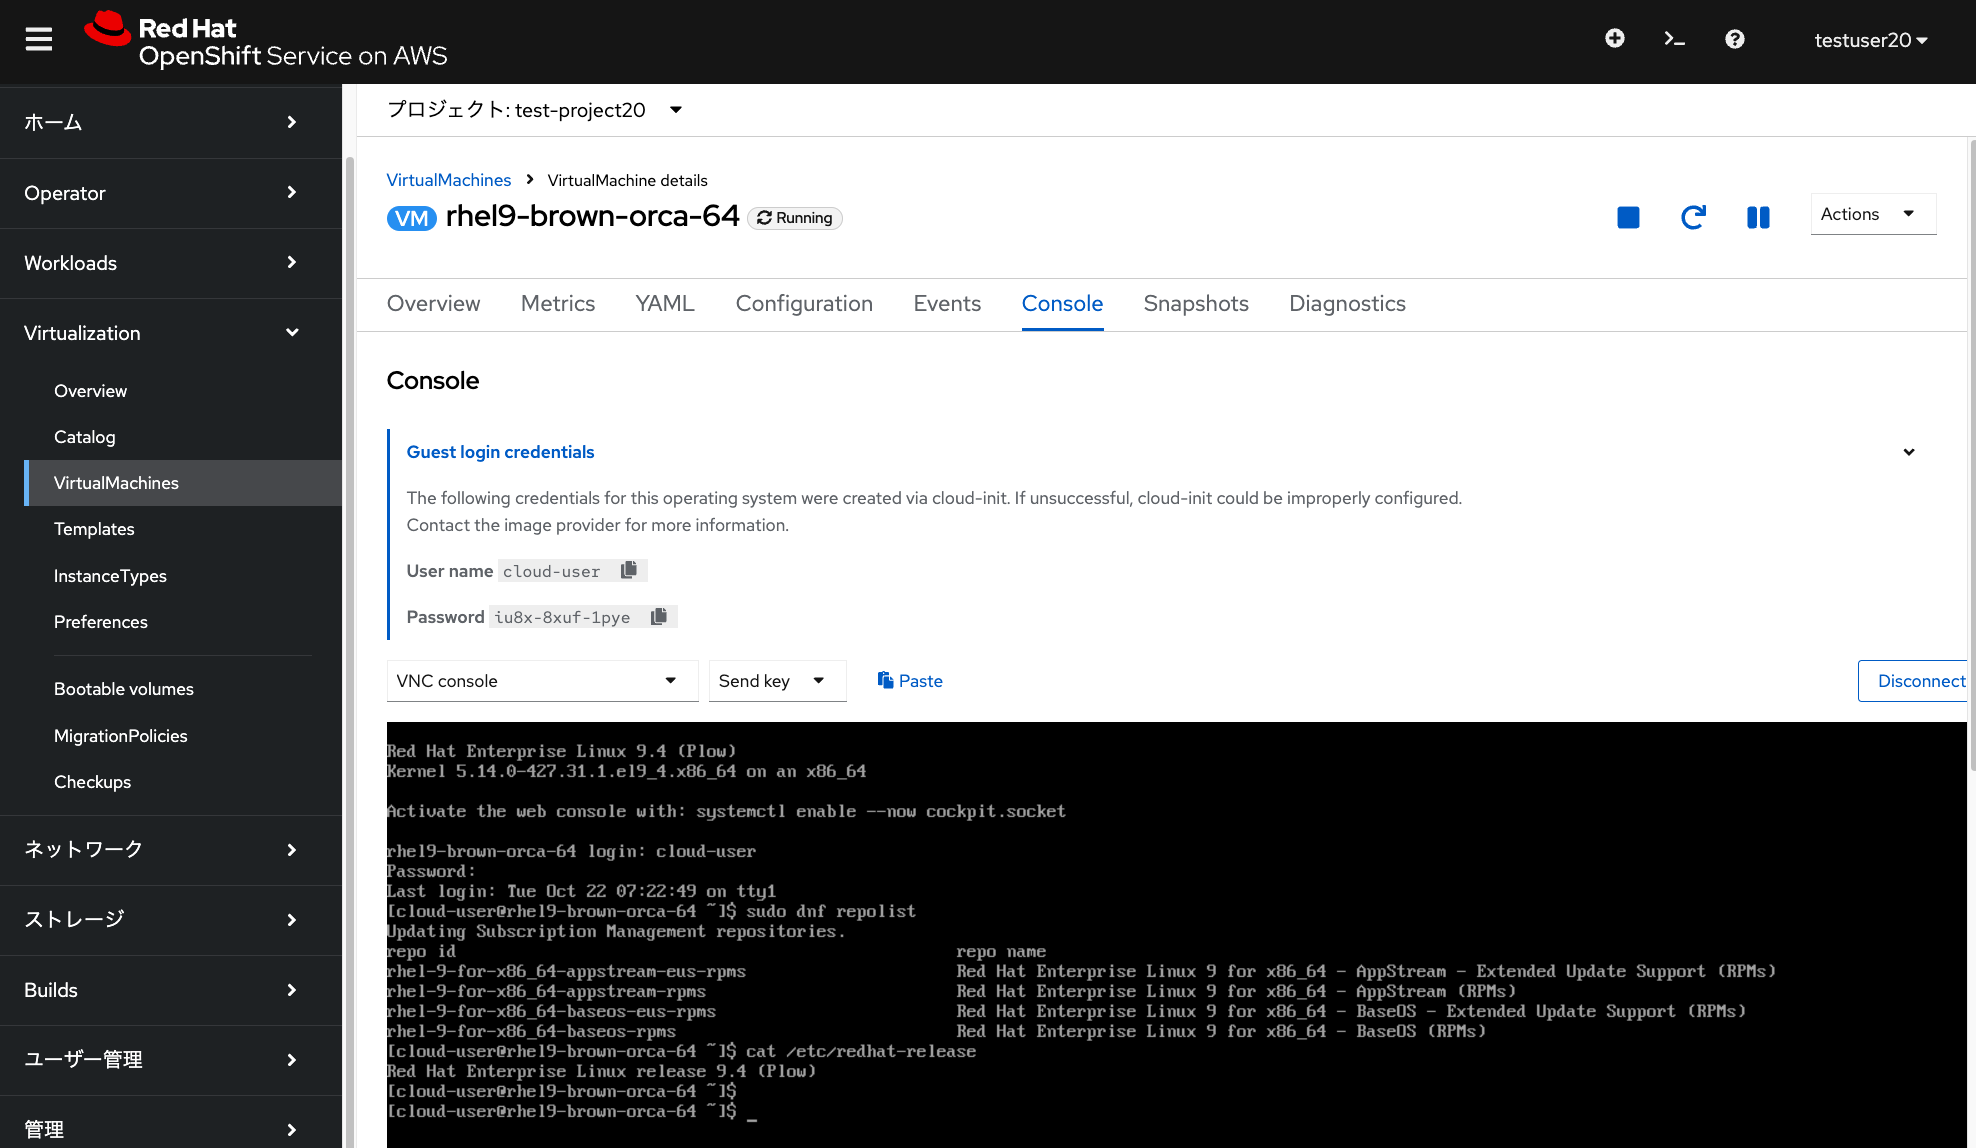Open the import plus icon

pyautogui.click(x=1614, y=39)
